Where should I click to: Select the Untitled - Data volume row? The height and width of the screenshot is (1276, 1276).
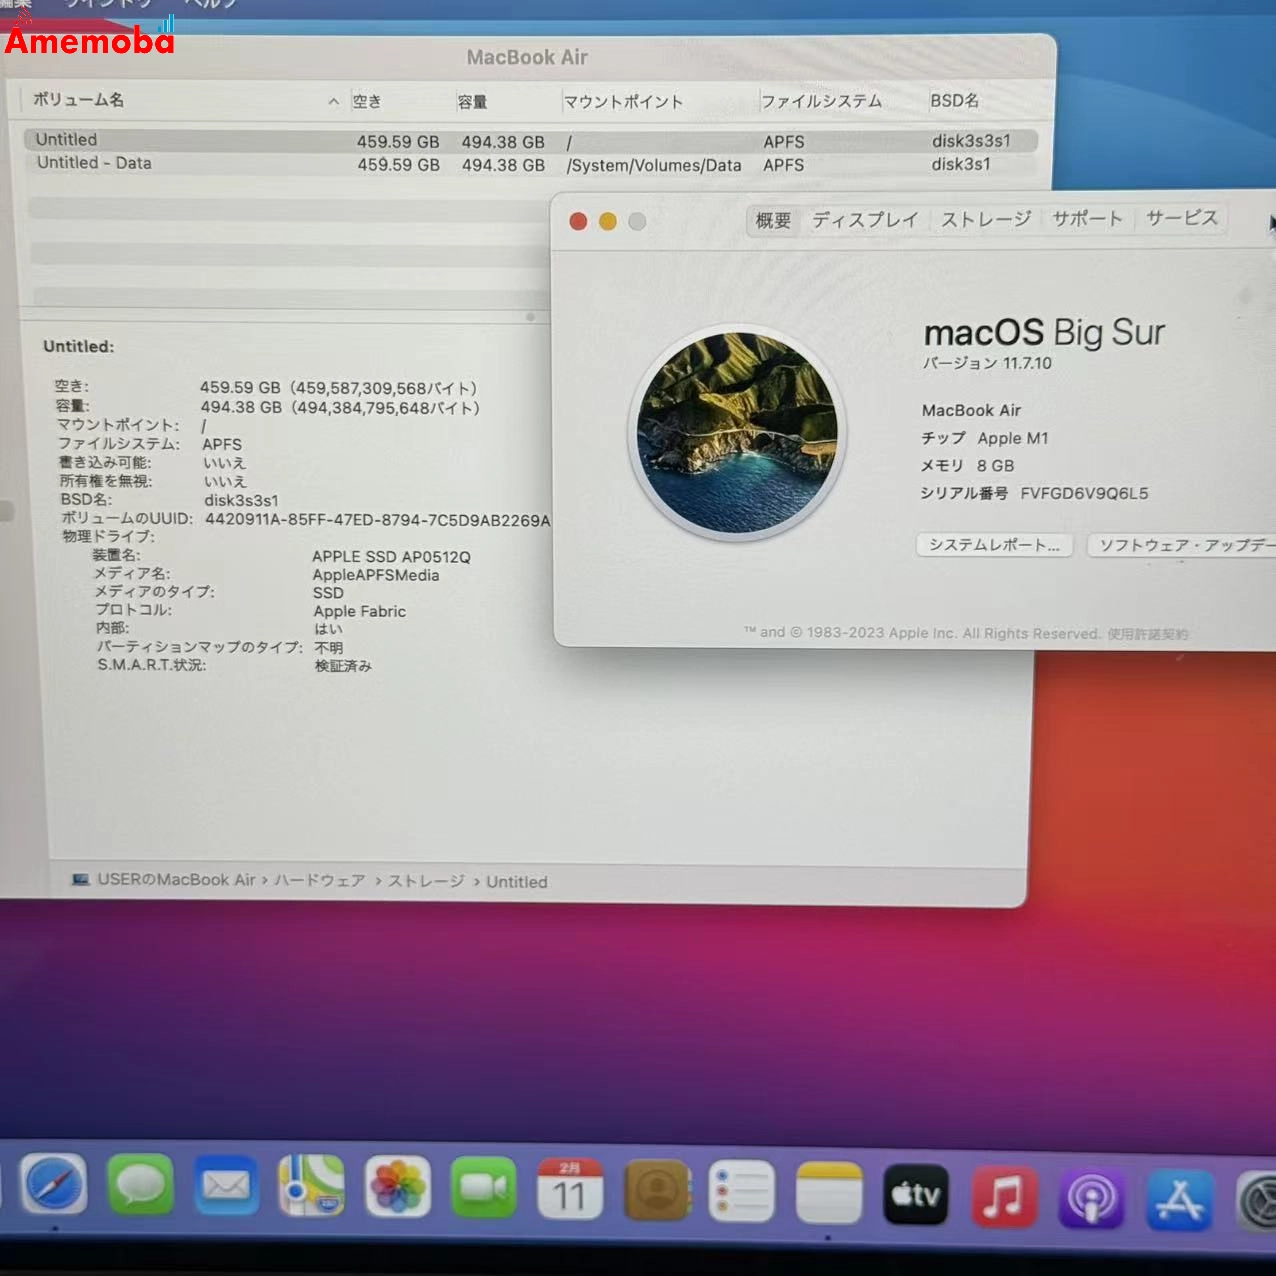click(x=200, y=163)
